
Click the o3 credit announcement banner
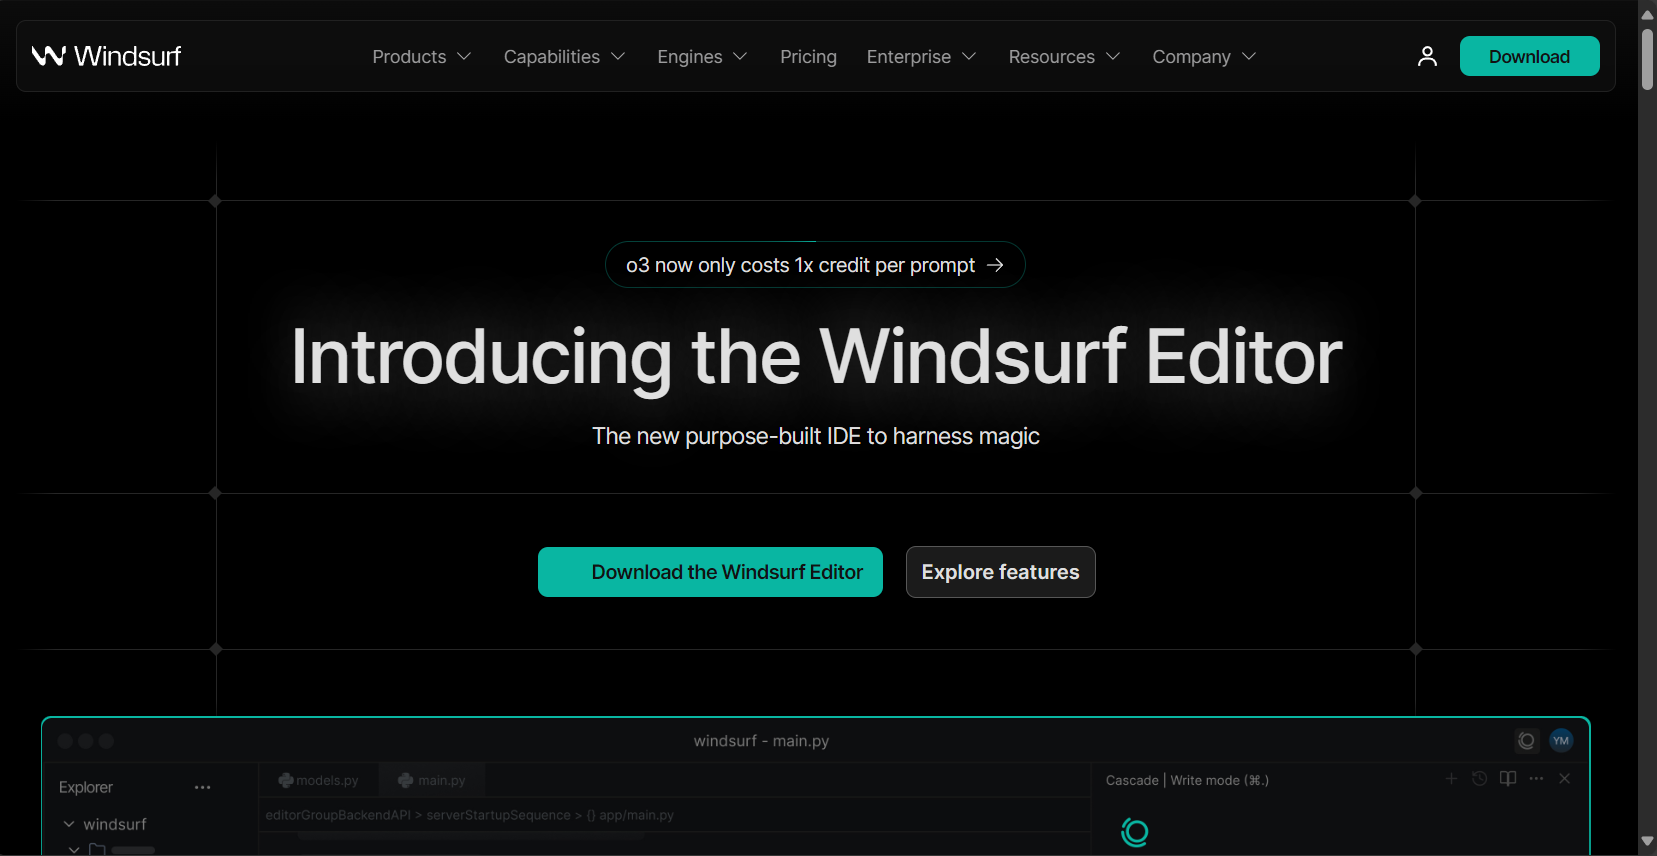tap(815, 265)
